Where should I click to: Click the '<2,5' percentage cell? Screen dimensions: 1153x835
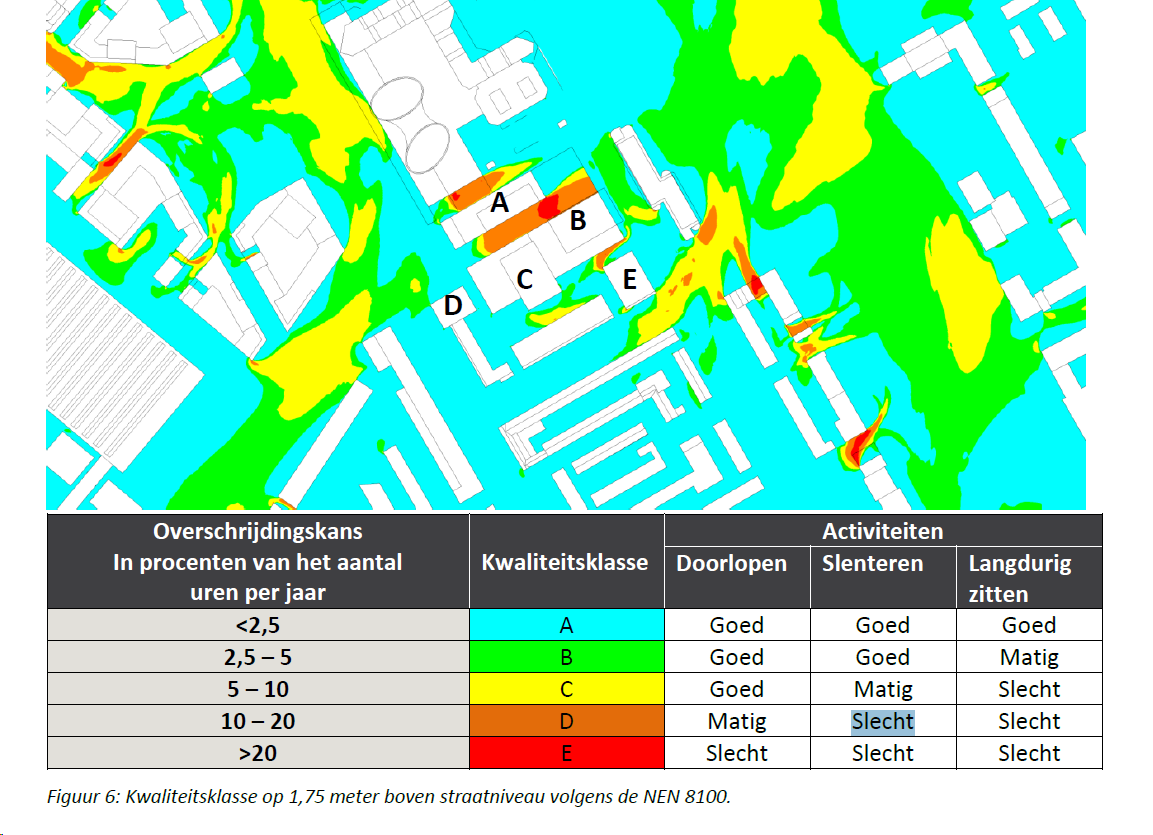click(258, 626)
